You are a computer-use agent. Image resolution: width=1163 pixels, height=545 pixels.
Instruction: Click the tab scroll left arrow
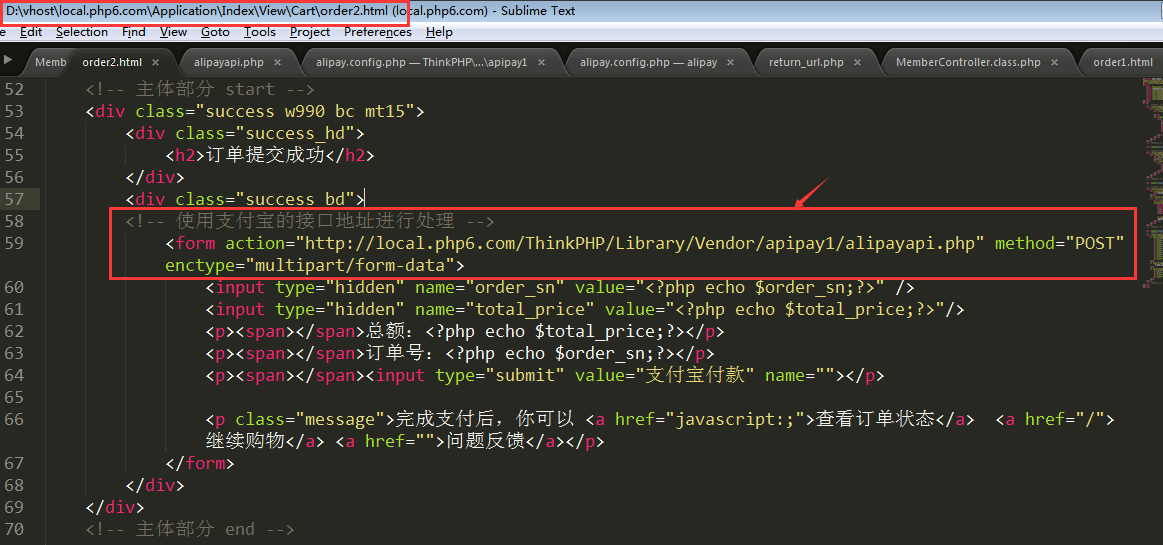pos(9,61)
